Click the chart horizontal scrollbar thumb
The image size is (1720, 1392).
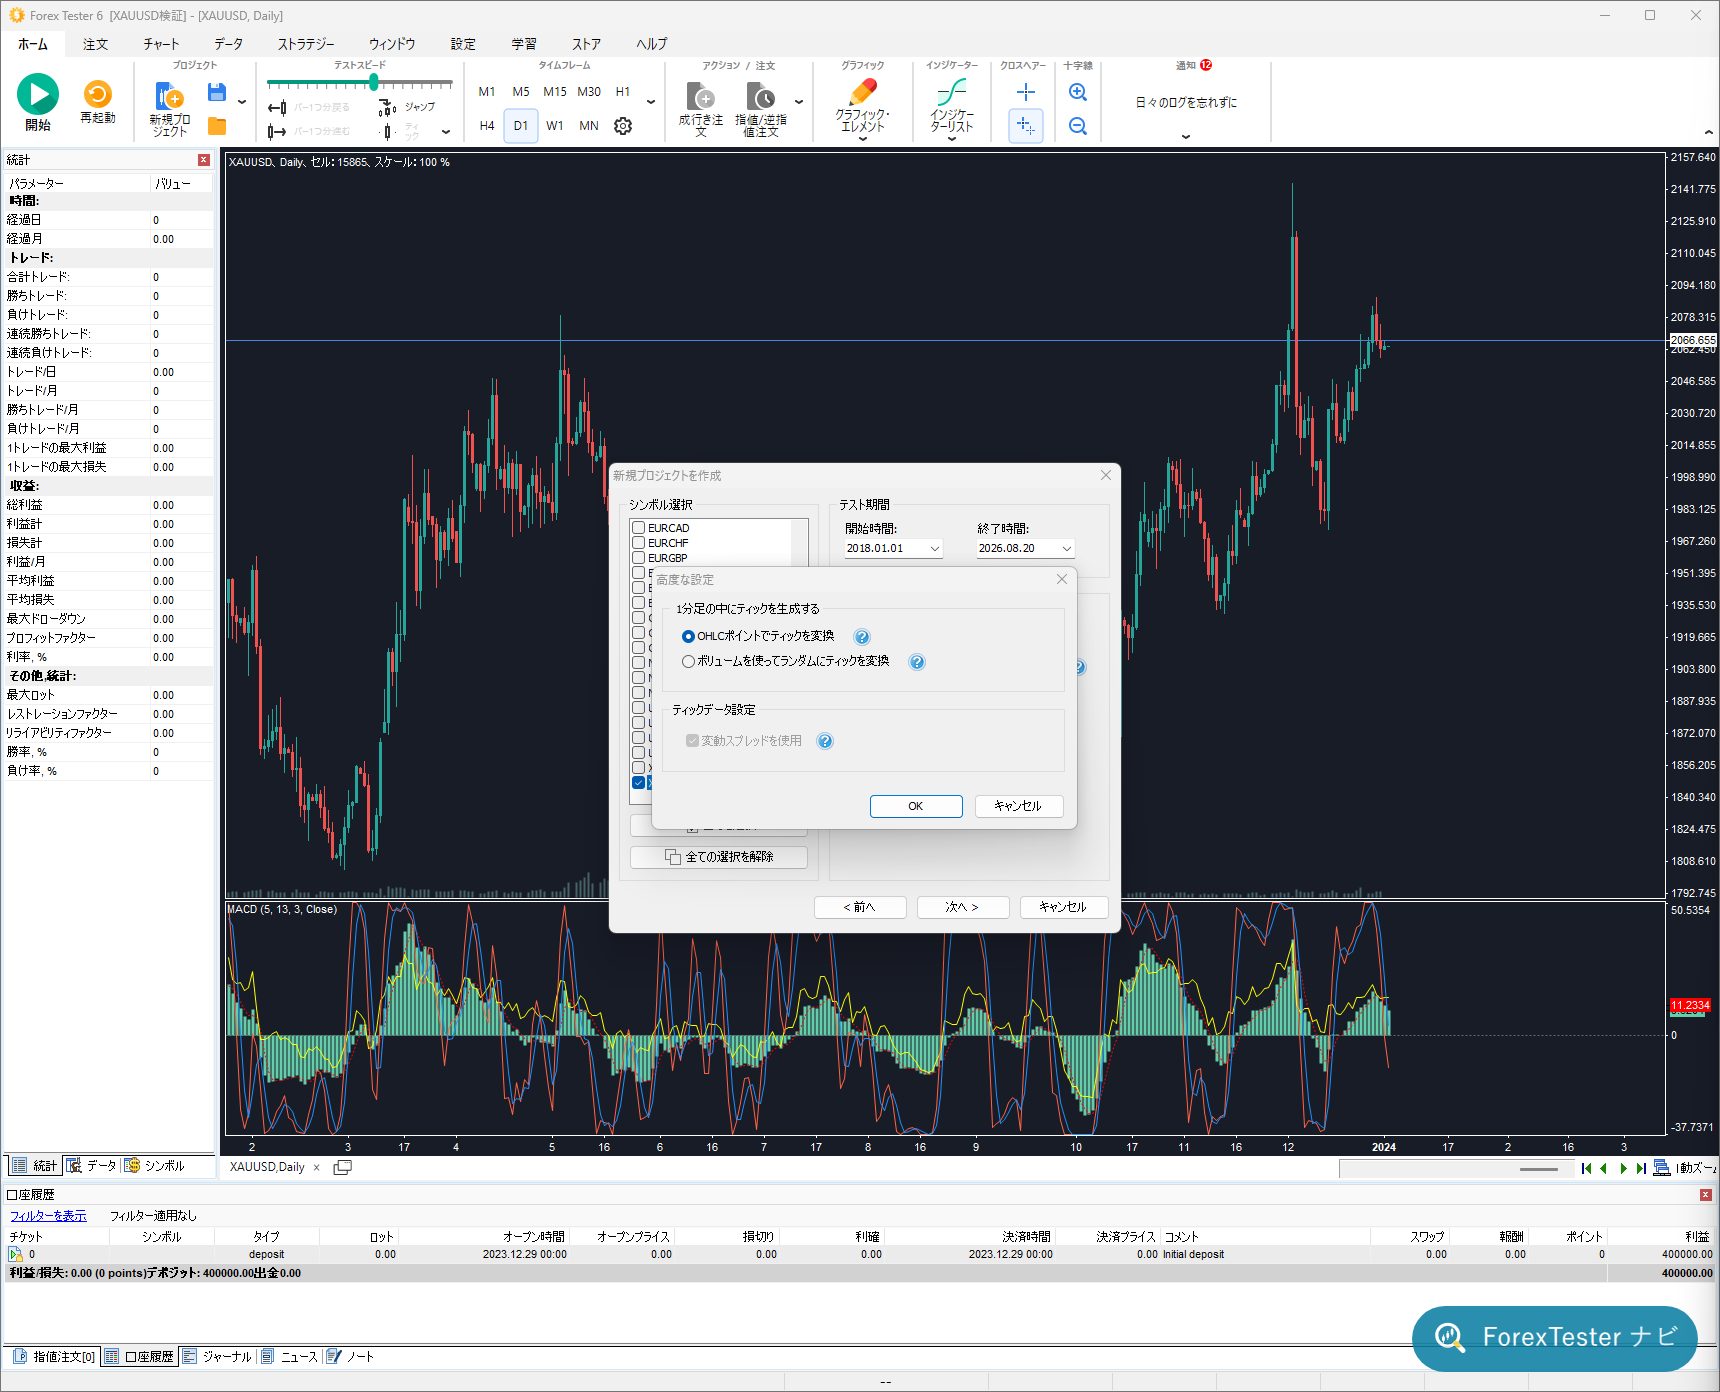pos(1539,1168)
